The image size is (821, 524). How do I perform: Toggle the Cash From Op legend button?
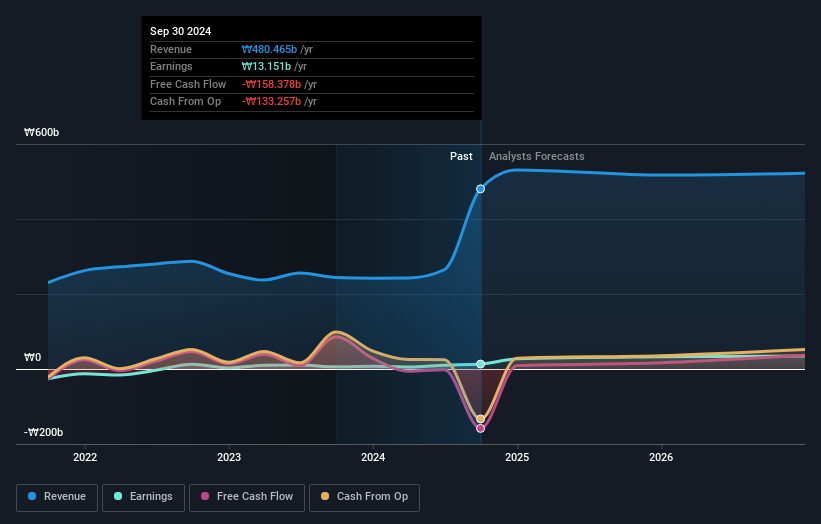point(364,497)
